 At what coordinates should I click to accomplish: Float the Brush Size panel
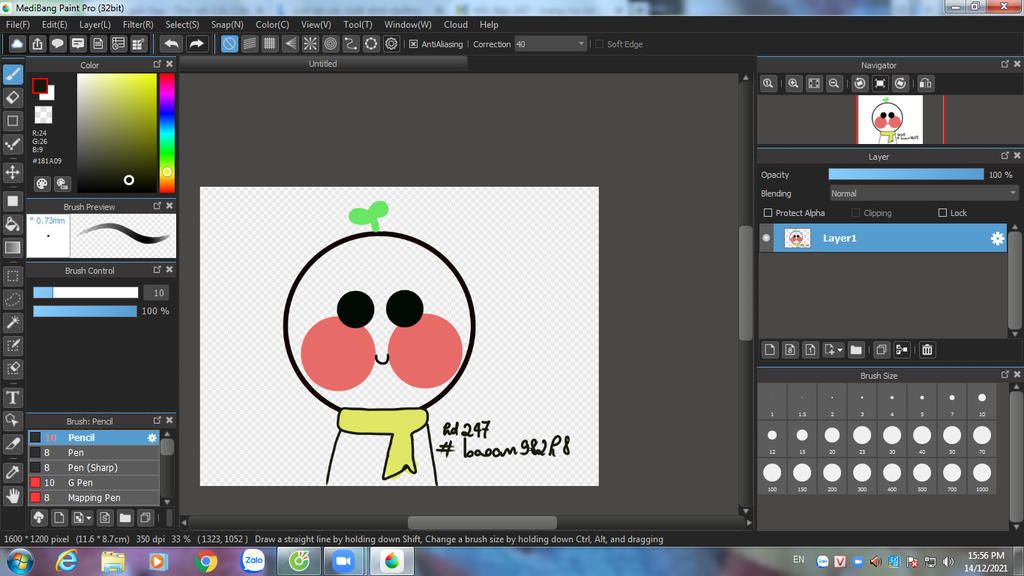(x=1005, y=374)
